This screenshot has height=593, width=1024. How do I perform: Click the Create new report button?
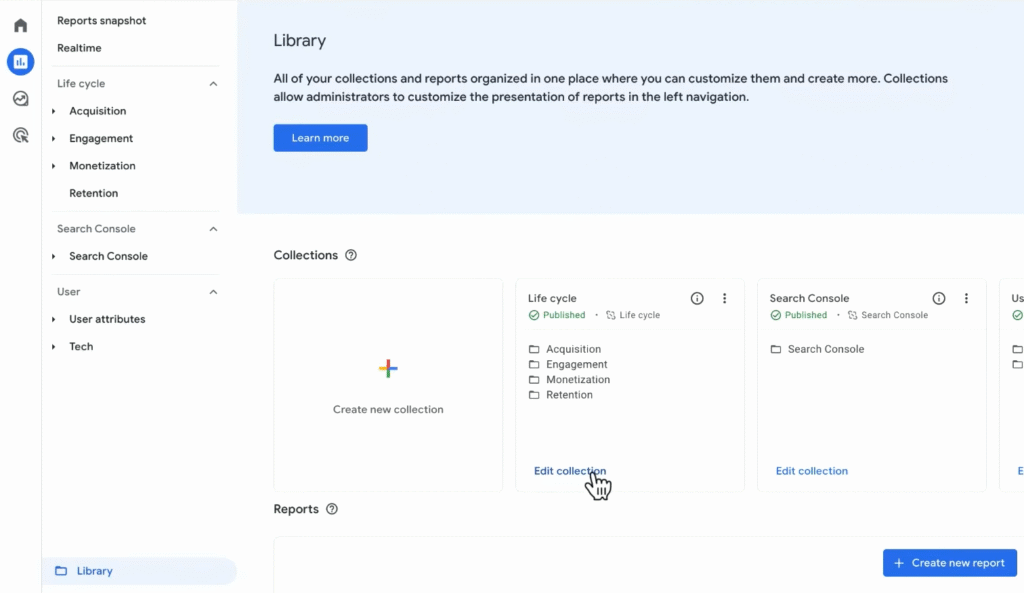click(950, 563)
